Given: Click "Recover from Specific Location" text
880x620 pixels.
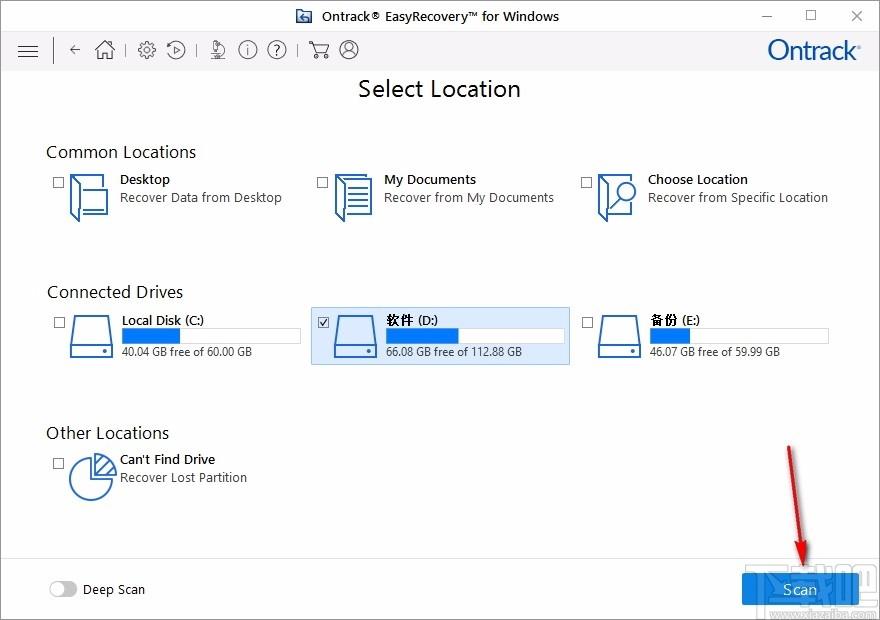Looking at the screenshot, I should pyautogui.click(x=737, y=198).
